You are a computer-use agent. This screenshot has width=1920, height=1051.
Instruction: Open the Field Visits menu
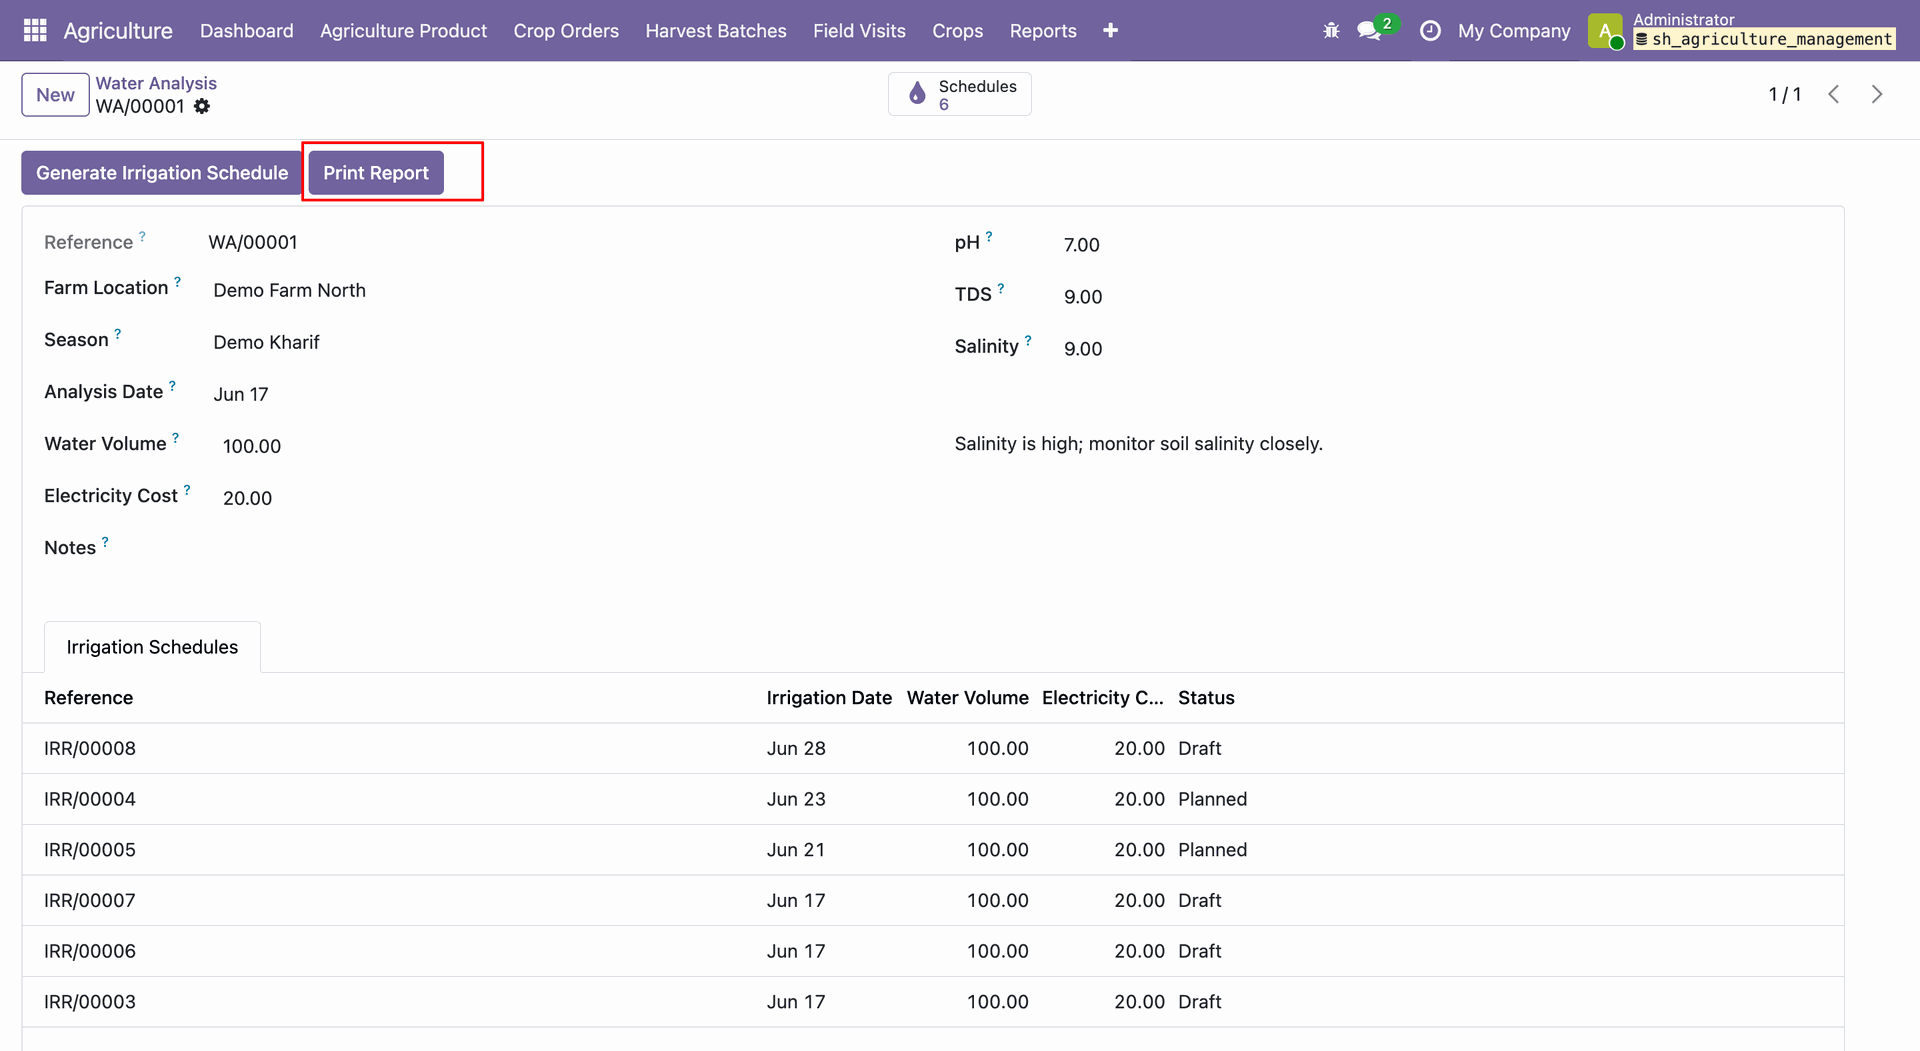pyautogui.click(x=859, y=31)
